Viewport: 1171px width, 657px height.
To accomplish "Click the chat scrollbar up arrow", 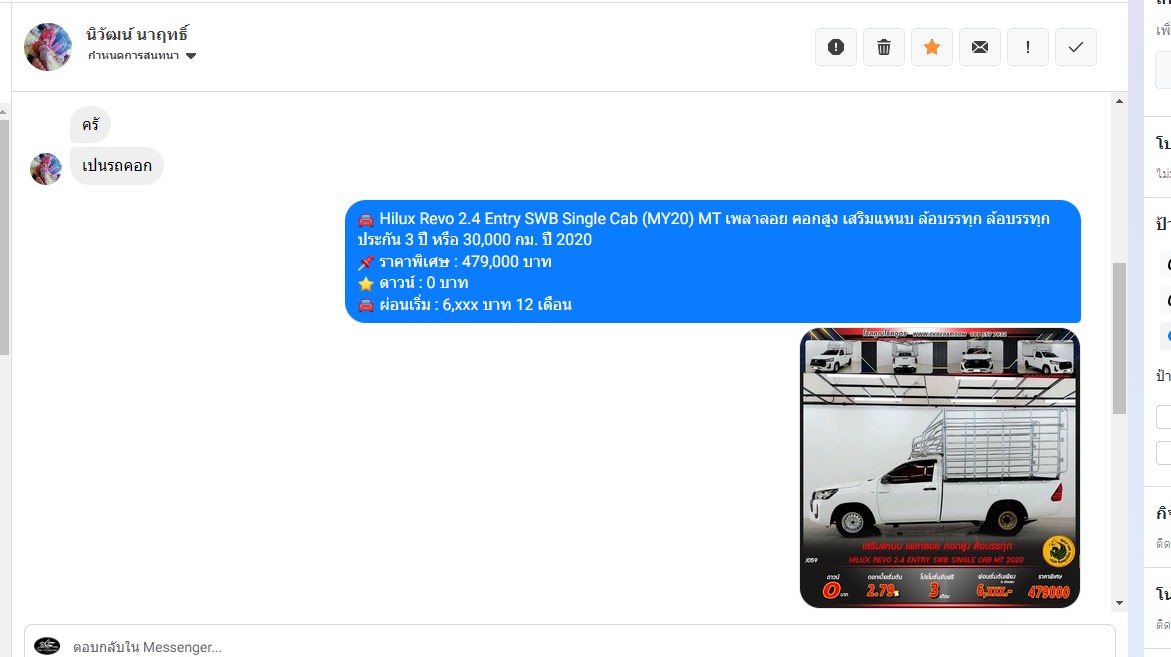I will pos(1119,101).
